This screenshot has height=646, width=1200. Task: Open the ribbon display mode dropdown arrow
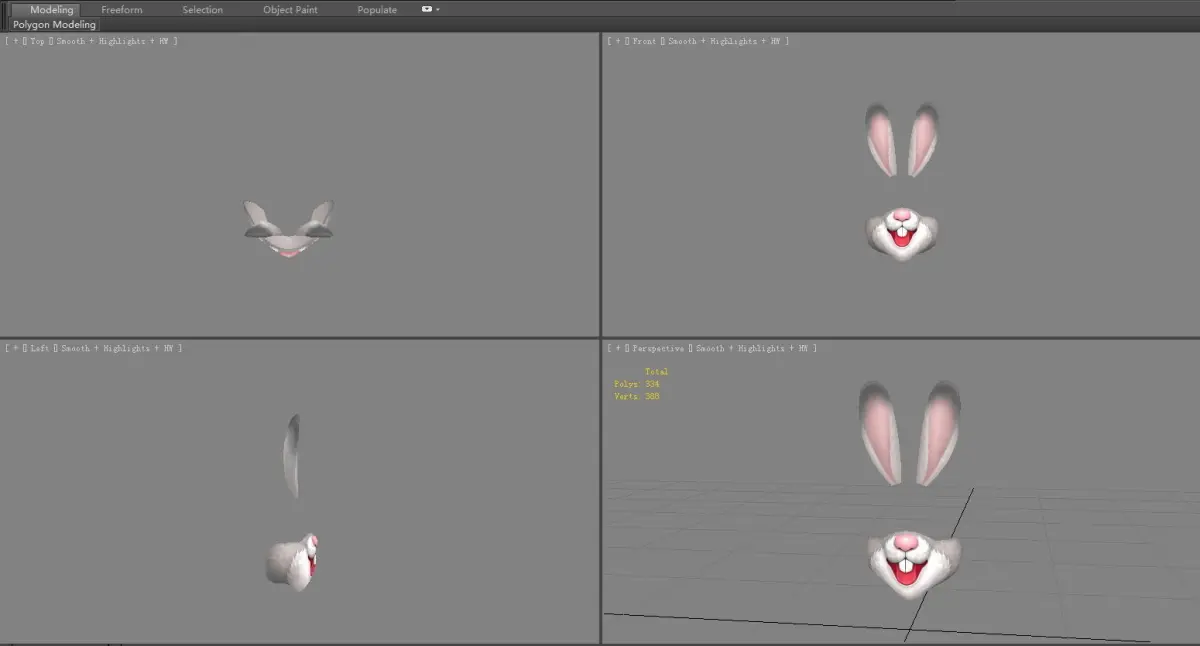click(x=438, y=9)
